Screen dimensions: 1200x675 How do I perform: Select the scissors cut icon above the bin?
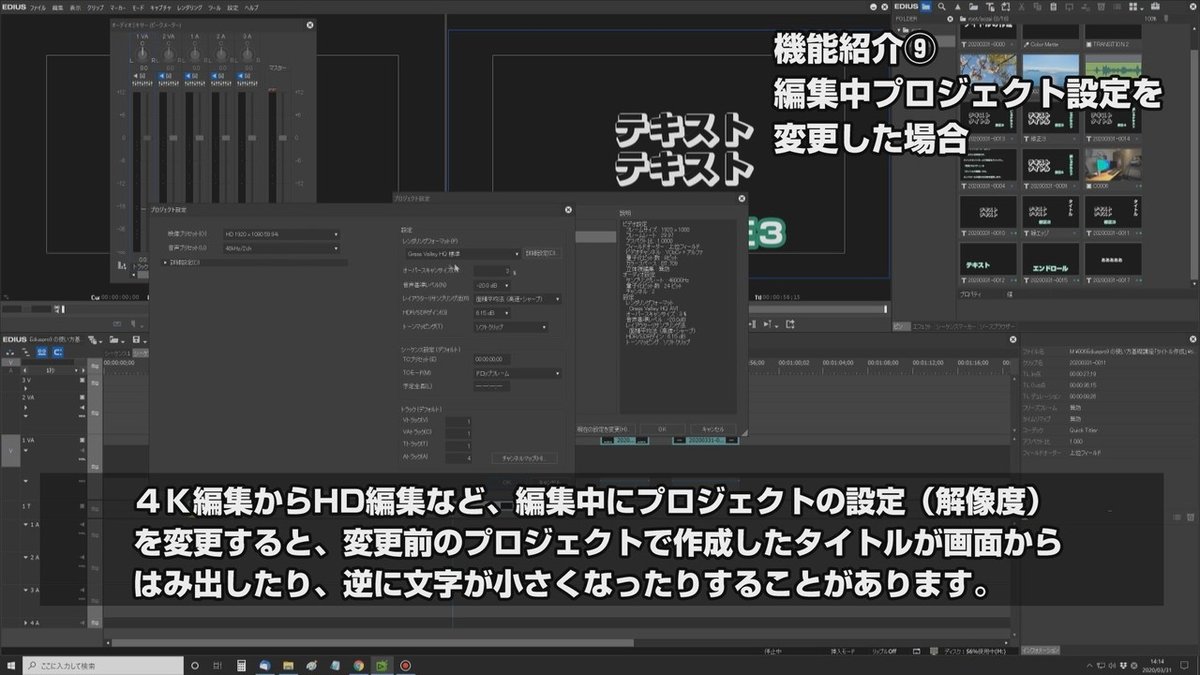pyautogui.click(x=1020, y=6)
